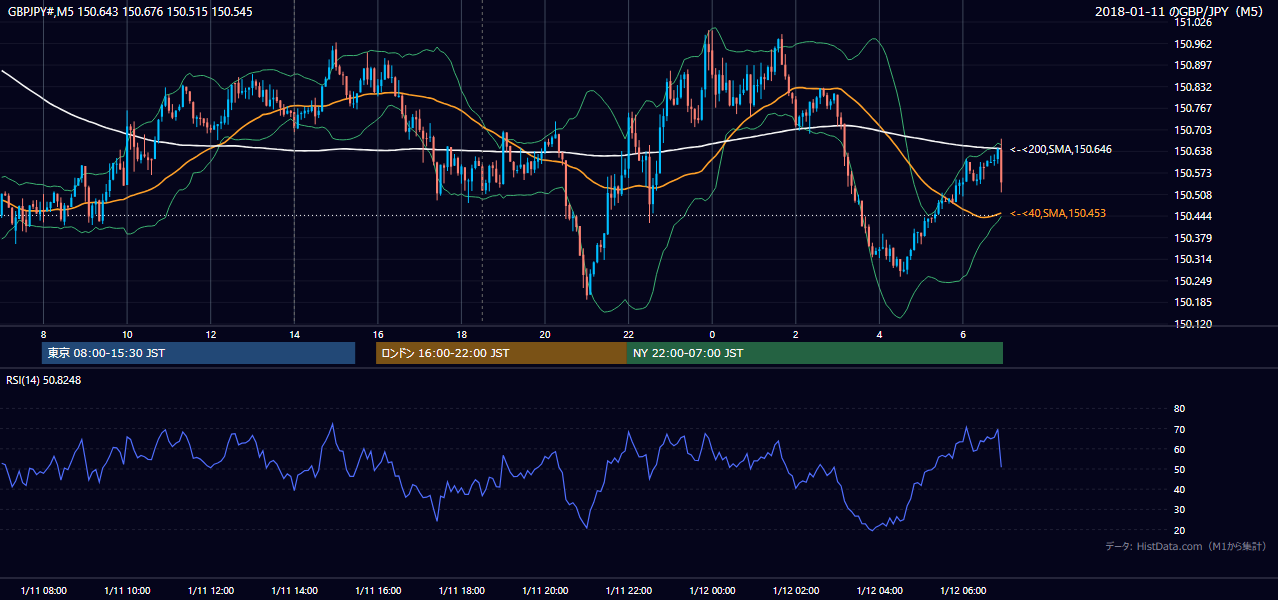
Task: Click the bottom time label 1/11 14:00
Action: pyautogui.click(x=294, y=591)
